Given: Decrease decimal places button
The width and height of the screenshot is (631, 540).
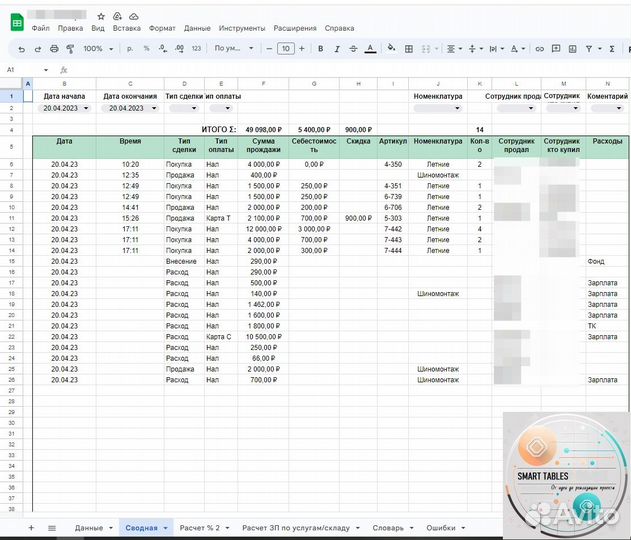Looking at the screenshot, I should point(163,49).
